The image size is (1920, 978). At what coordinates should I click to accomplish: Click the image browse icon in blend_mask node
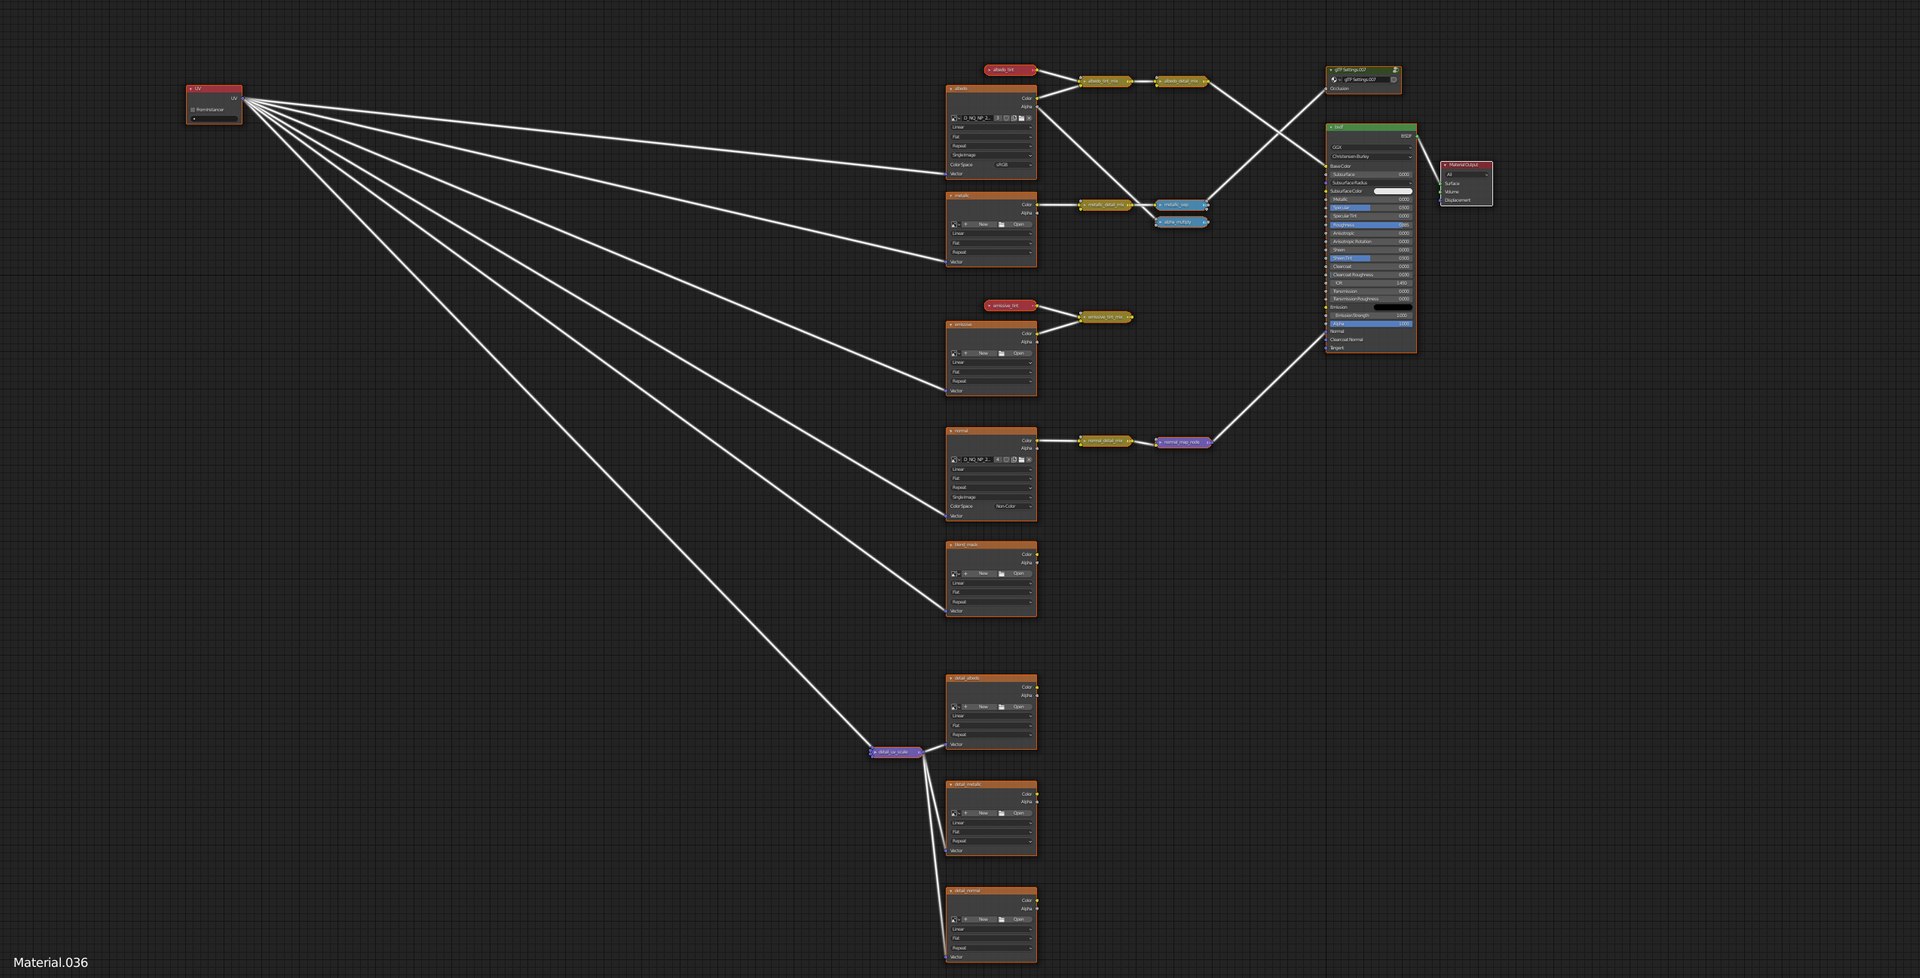[x=954, y=574]
